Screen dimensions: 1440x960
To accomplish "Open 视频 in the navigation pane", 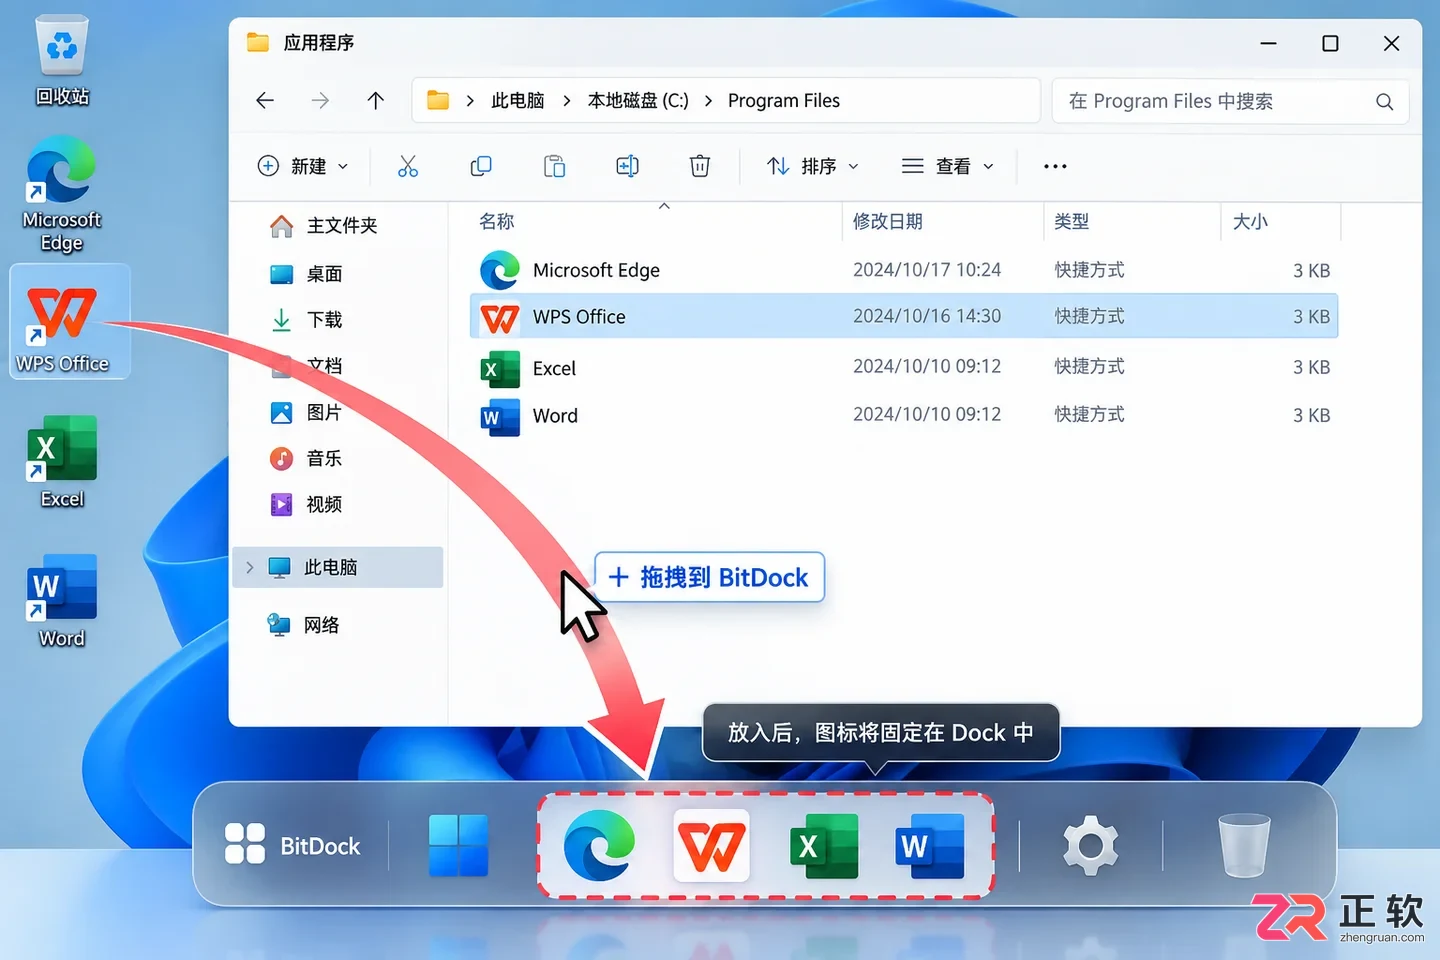I will 307,504.
